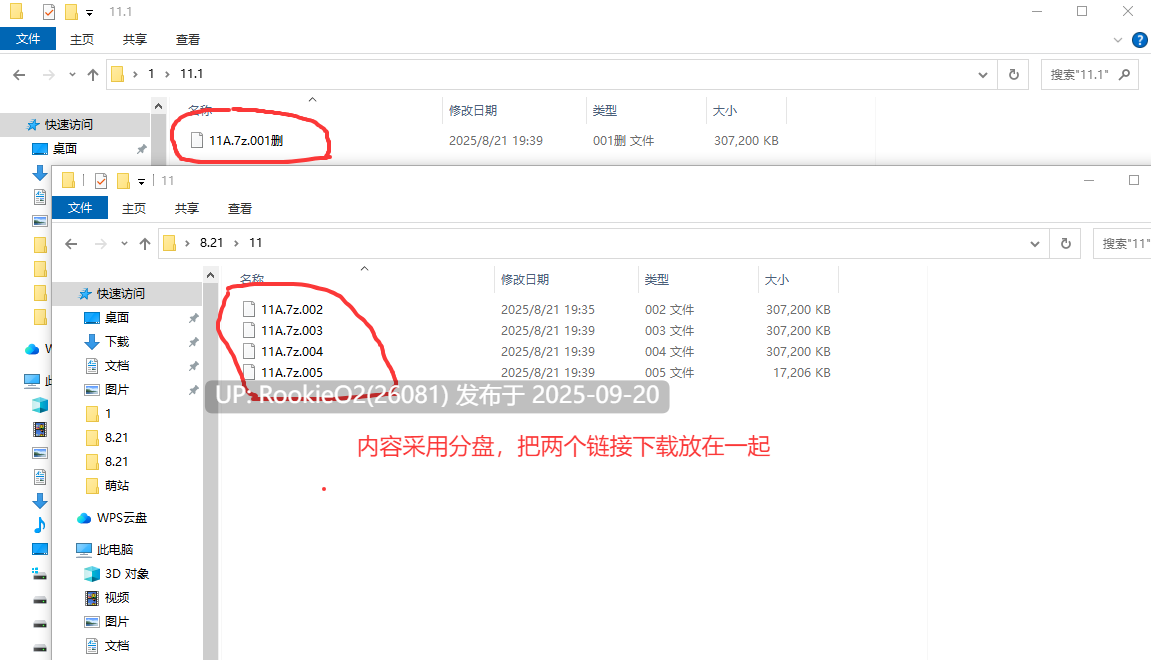Open pinned 图片 under 快速访问 in window 11

pos(117,389)
